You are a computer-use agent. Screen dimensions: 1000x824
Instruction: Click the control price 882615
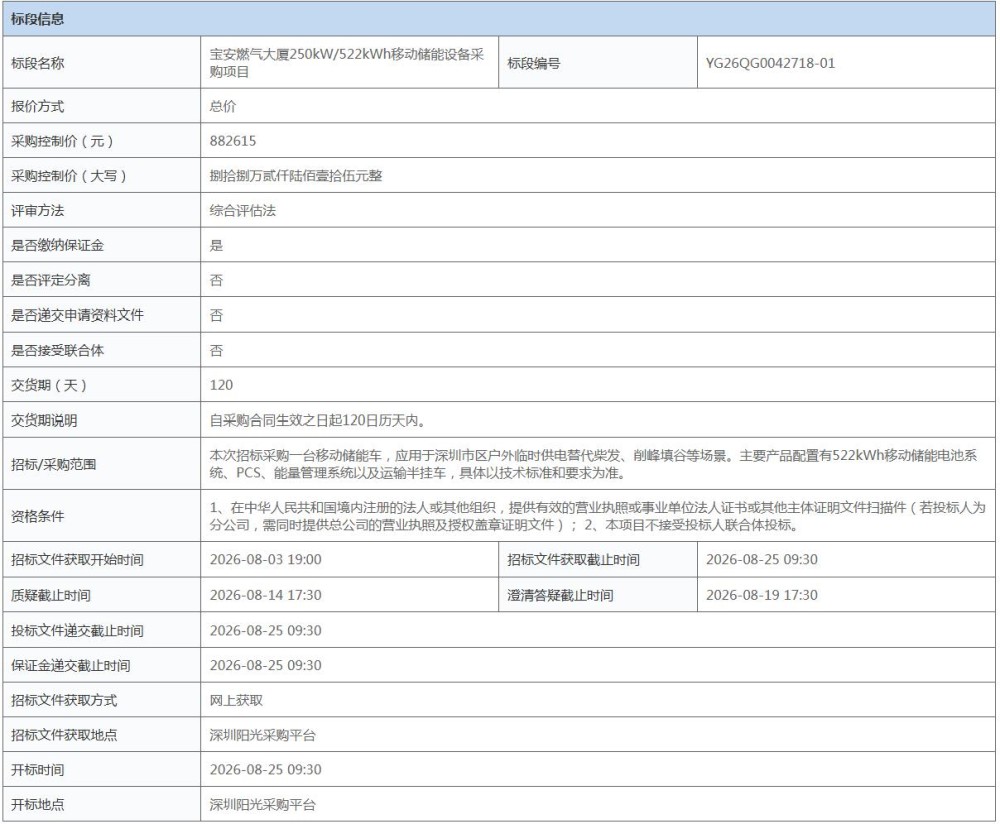pos(233,141)
